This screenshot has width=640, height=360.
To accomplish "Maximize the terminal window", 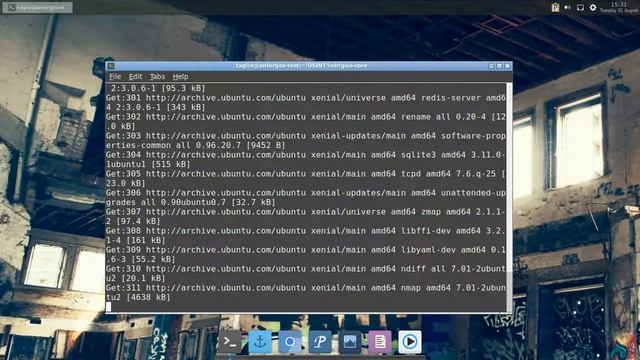I will (499, 66).
